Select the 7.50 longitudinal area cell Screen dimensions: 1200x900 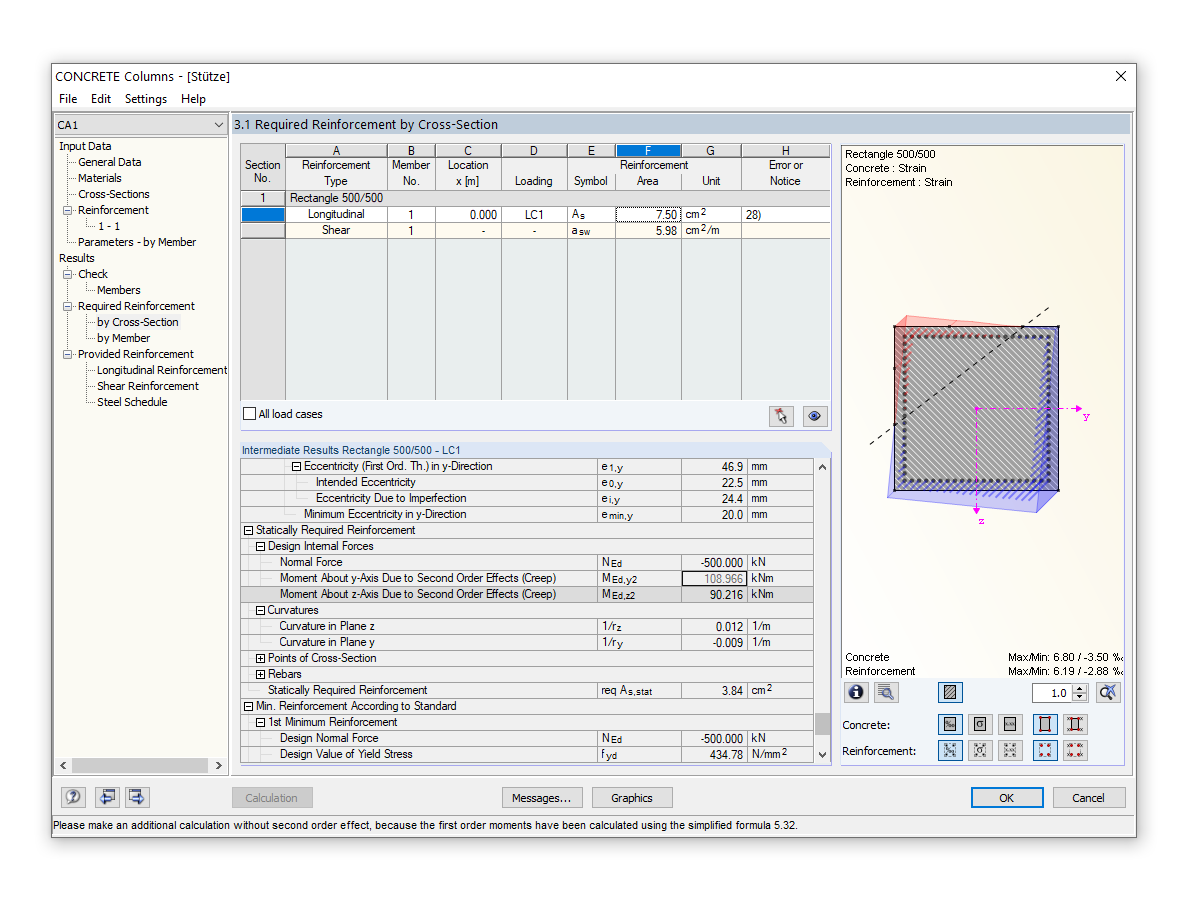[648, 214]
